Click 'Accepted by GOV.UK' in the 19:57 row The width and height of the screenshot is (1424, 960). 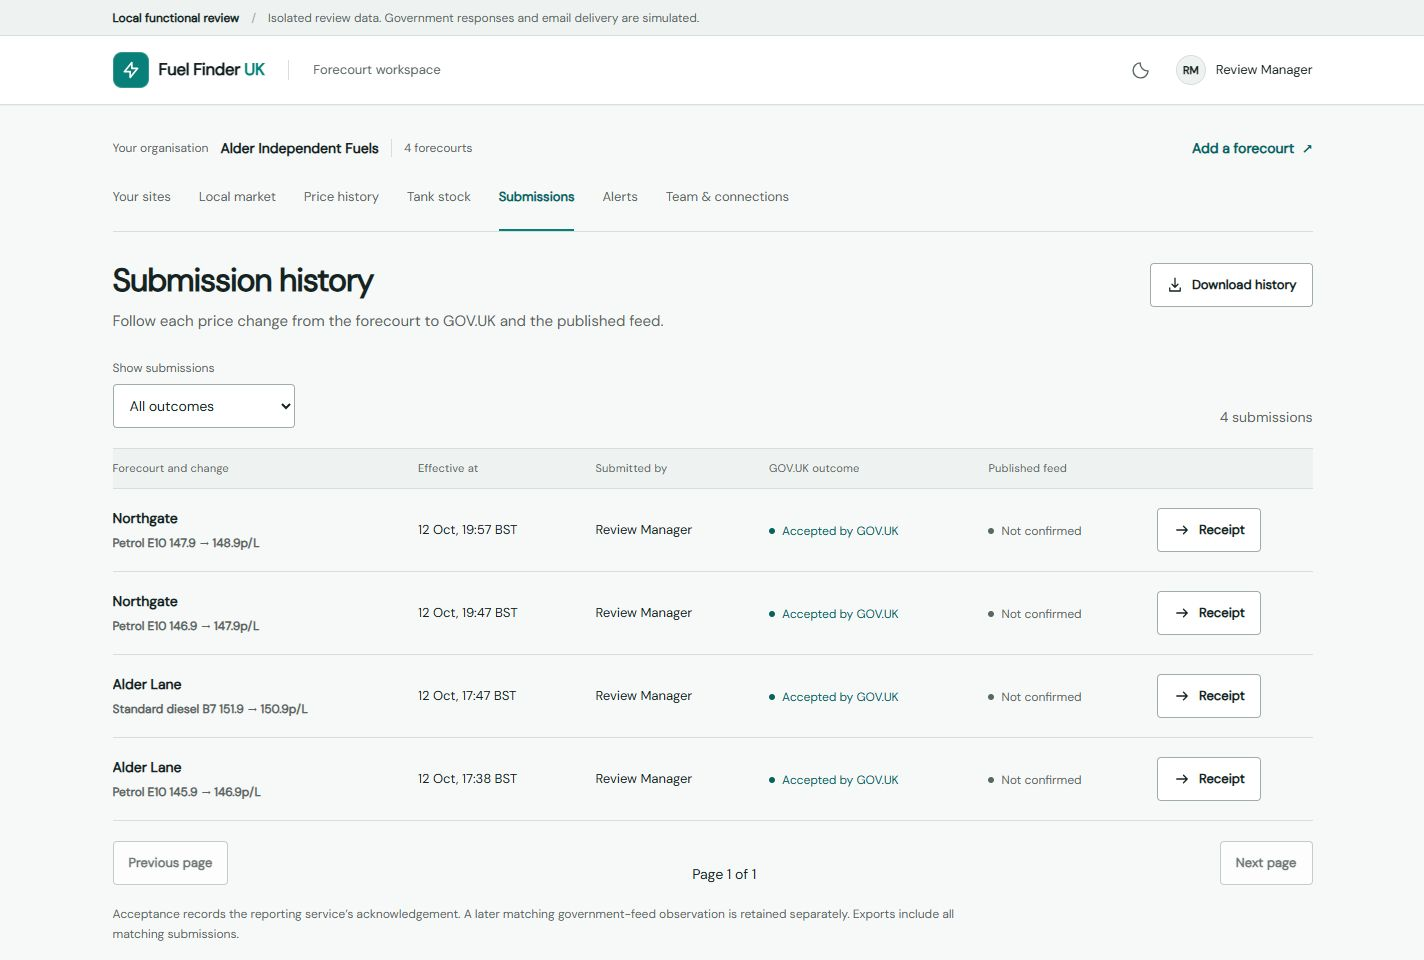[840, 531]
